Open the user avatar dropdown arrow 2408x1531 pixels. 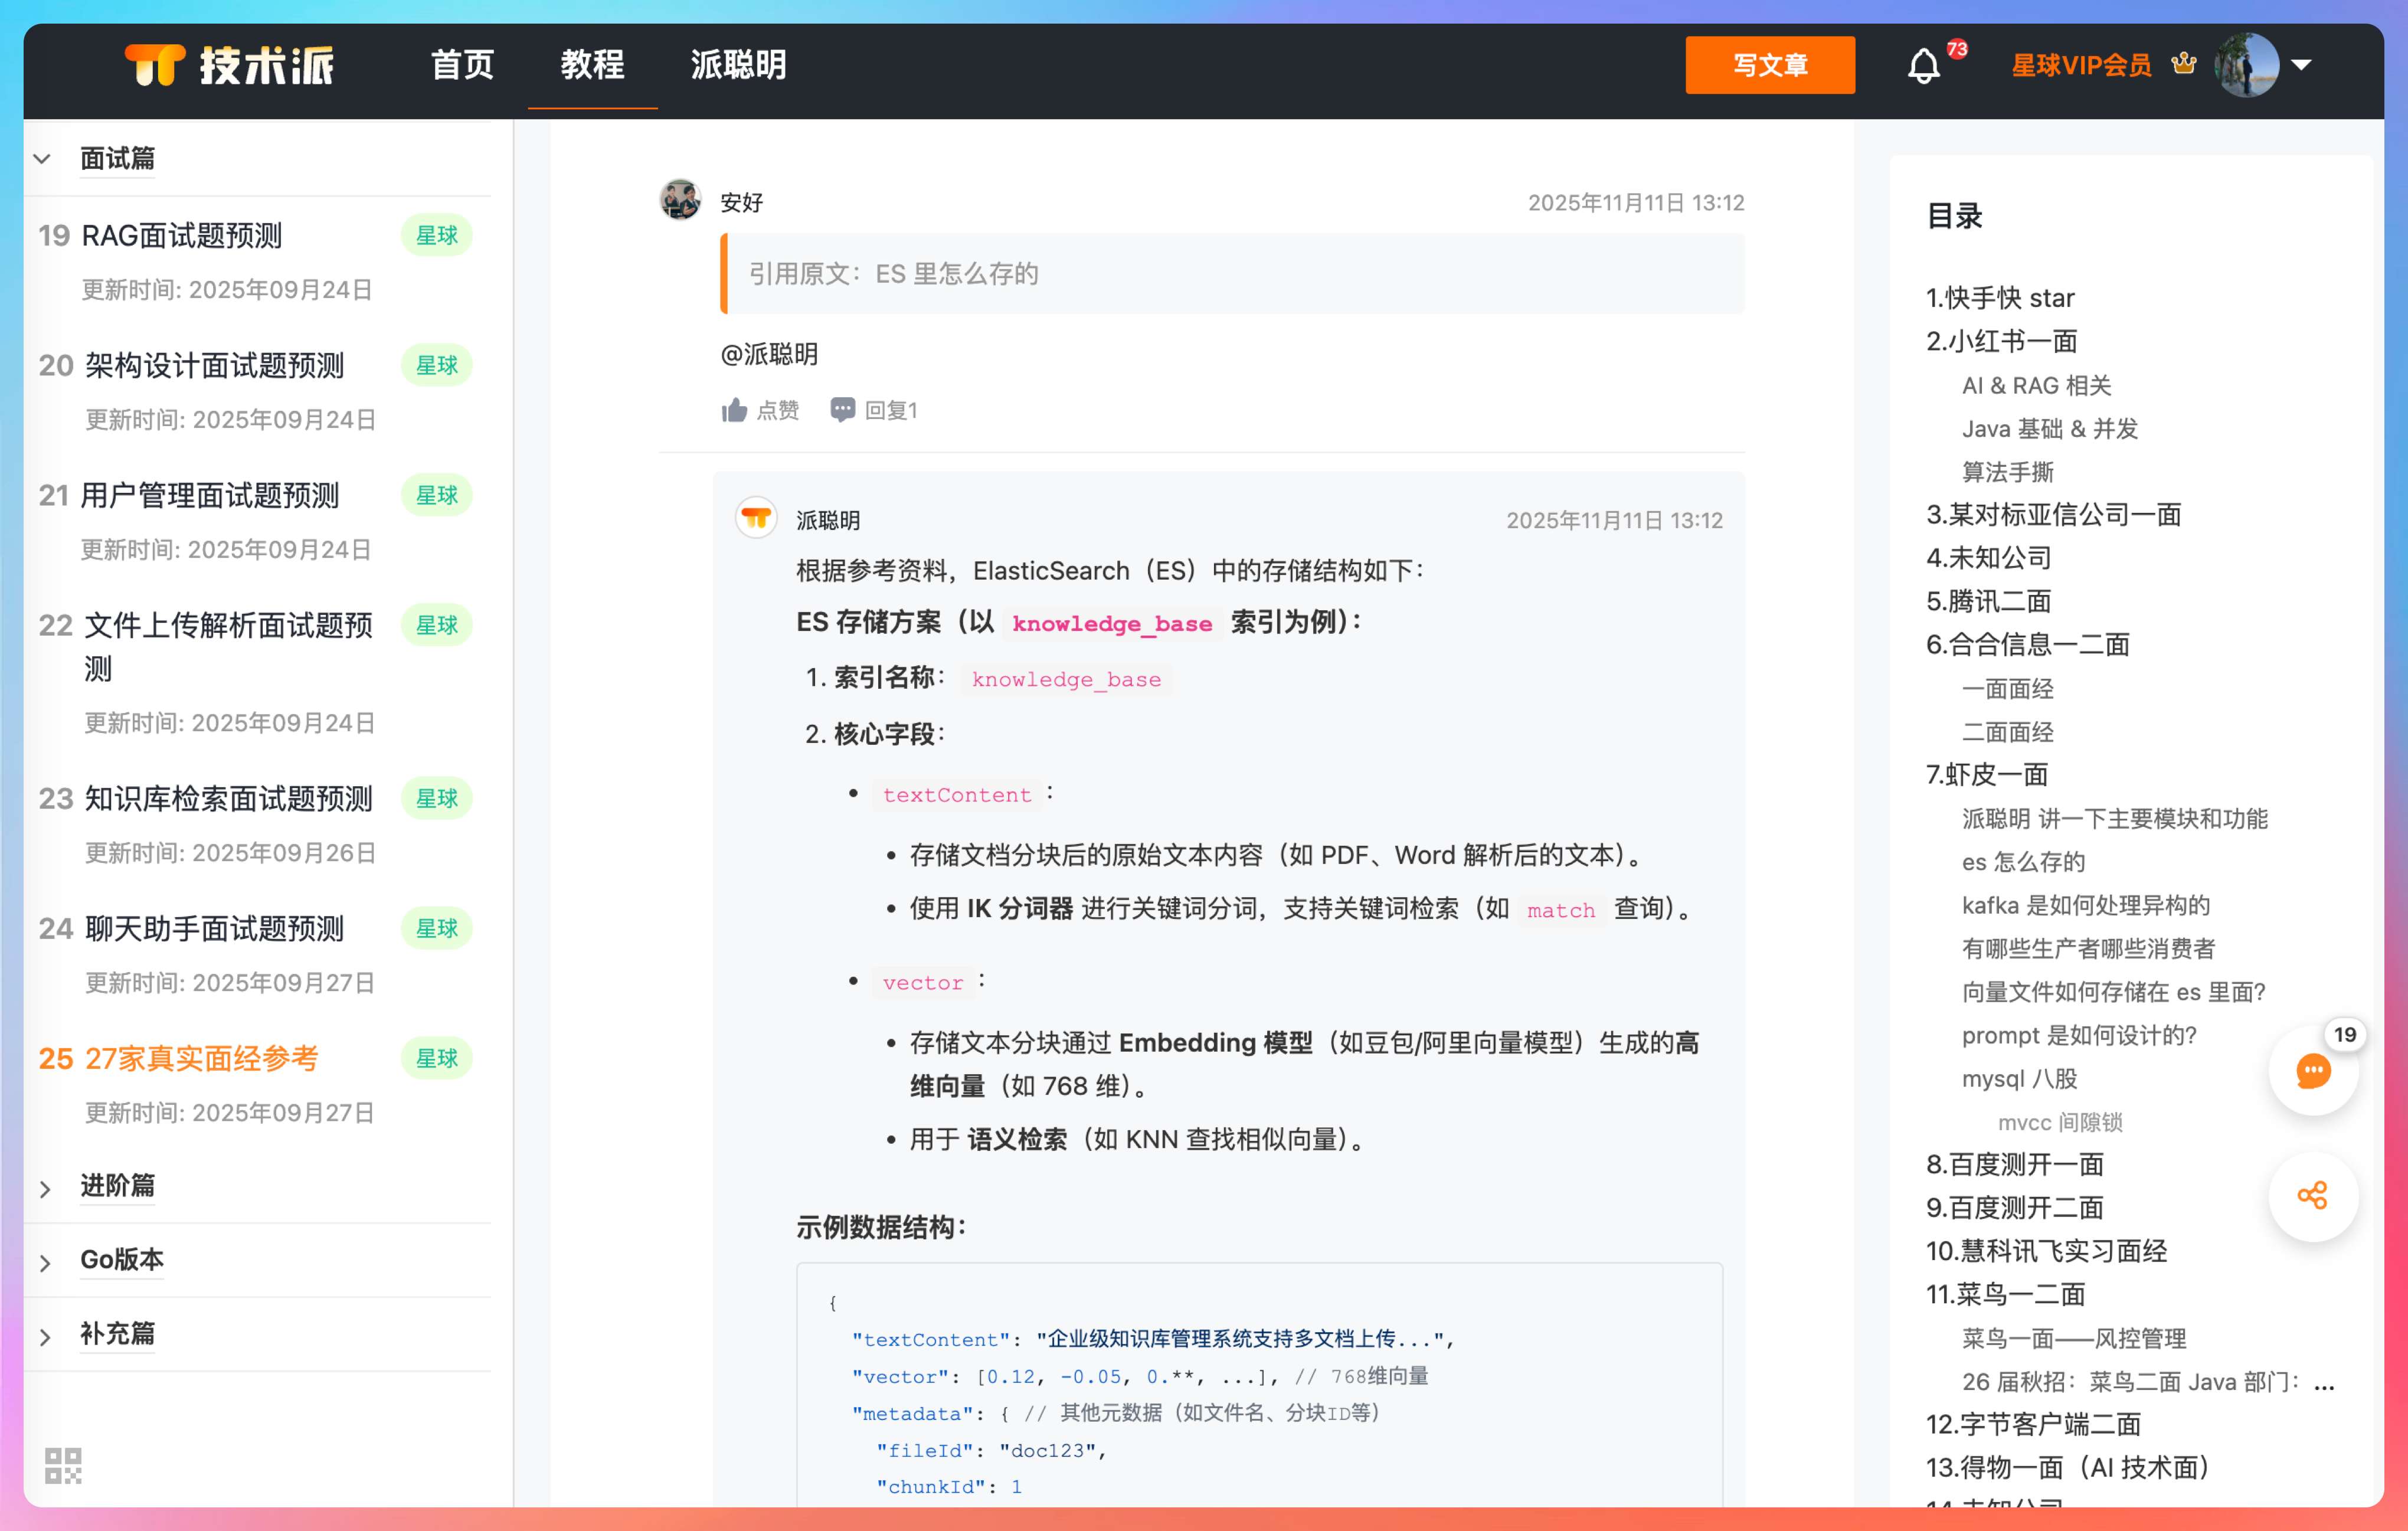point(2301,65)
